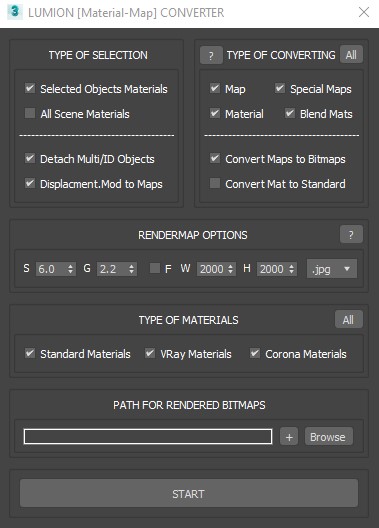Click the W width spinner arrows
The image size is (379, 528).
click(231, 269)
